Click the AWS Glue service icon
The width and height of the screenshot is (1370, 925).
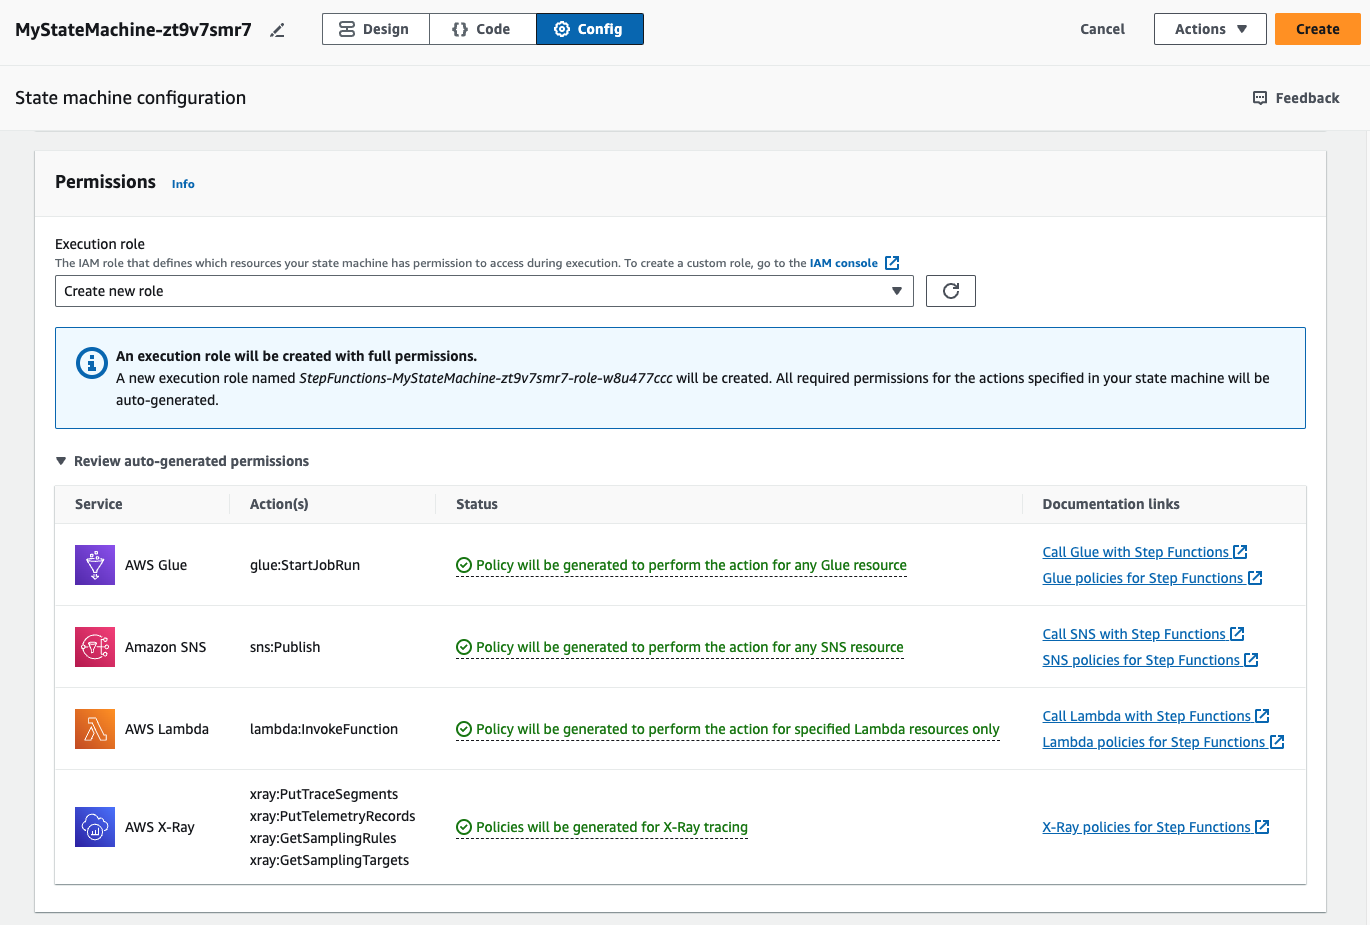[94, 564]
